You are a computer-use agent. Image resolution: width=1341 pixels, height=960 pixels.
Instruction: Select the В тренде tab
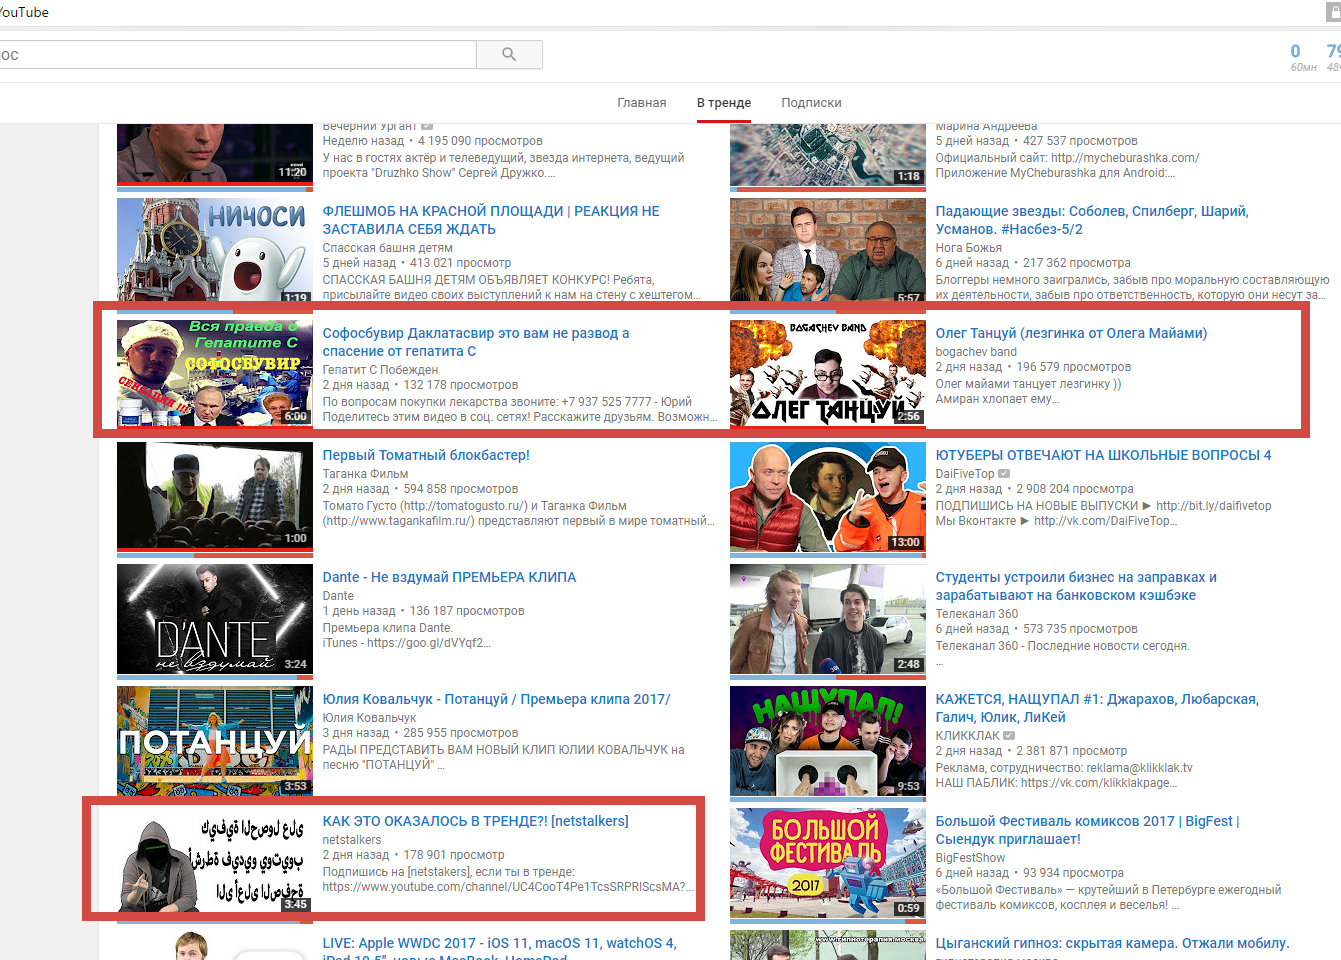(724, 102)
